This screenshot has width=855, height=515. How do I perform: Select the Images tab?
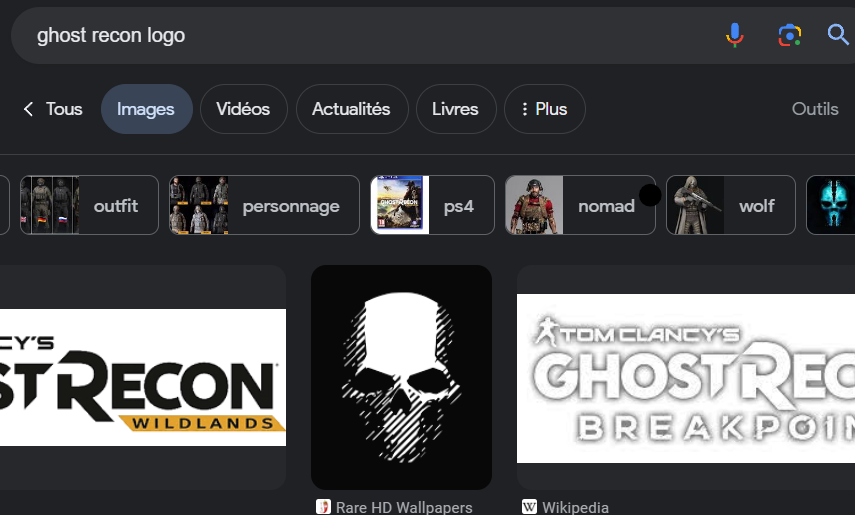tap(146, 109)
